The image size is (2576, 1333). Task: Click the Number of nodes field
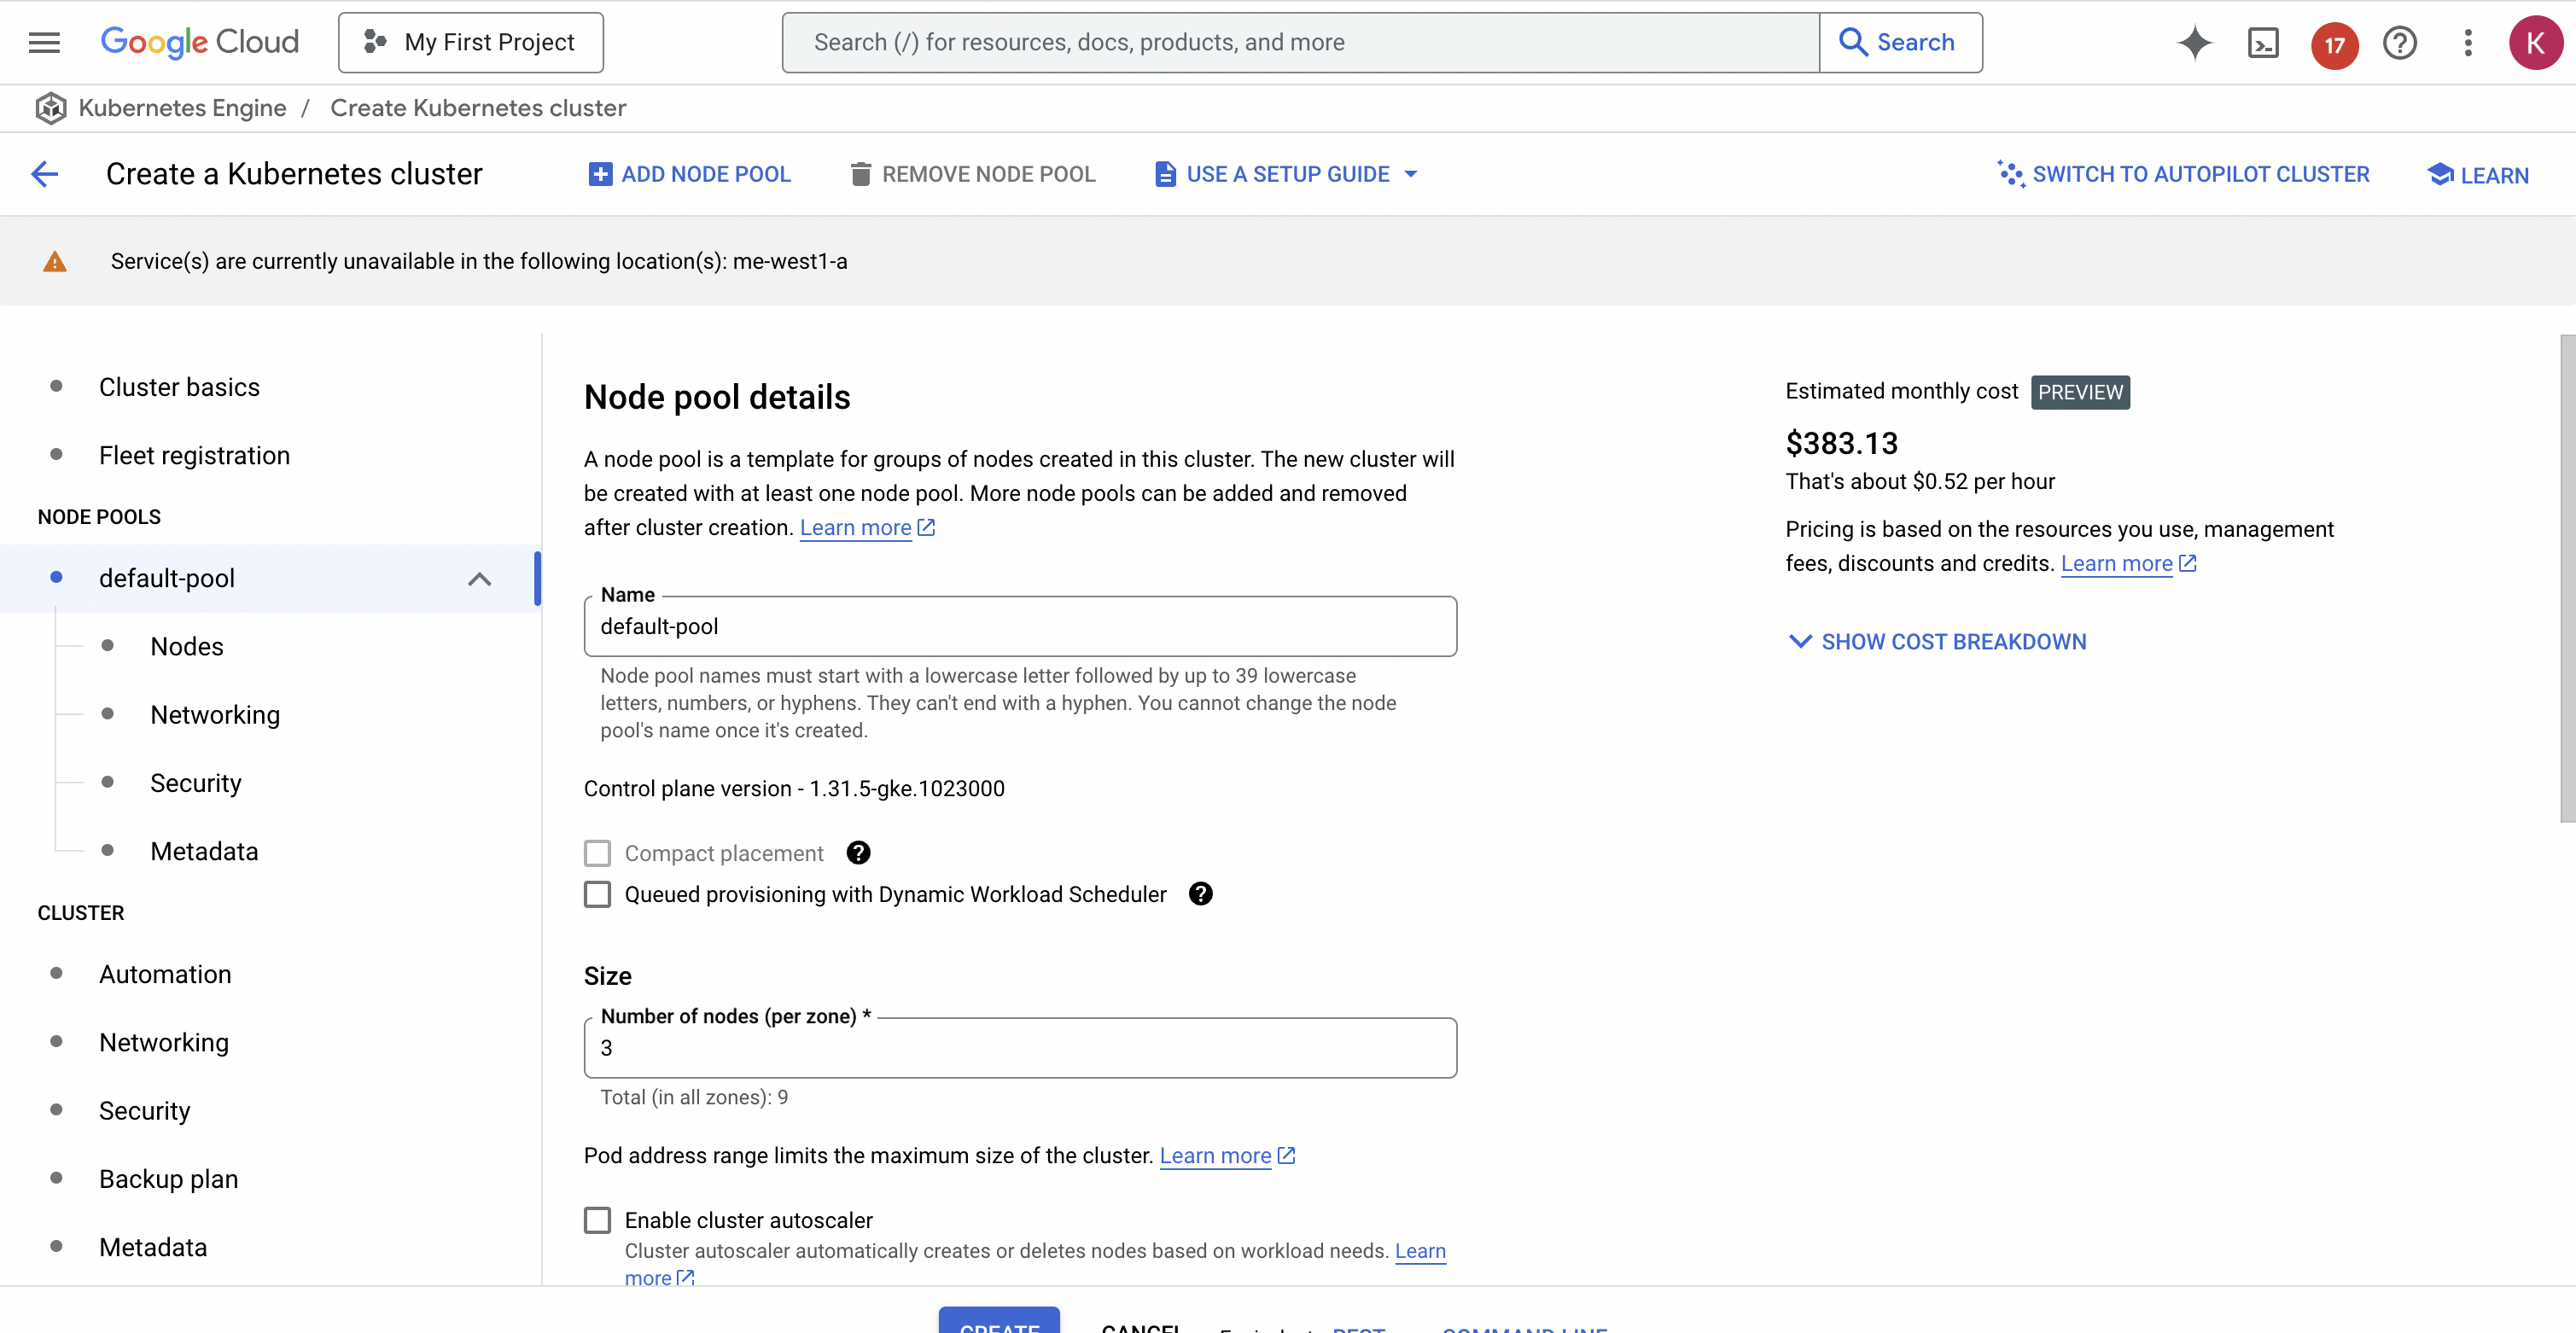[1020, 1048]
